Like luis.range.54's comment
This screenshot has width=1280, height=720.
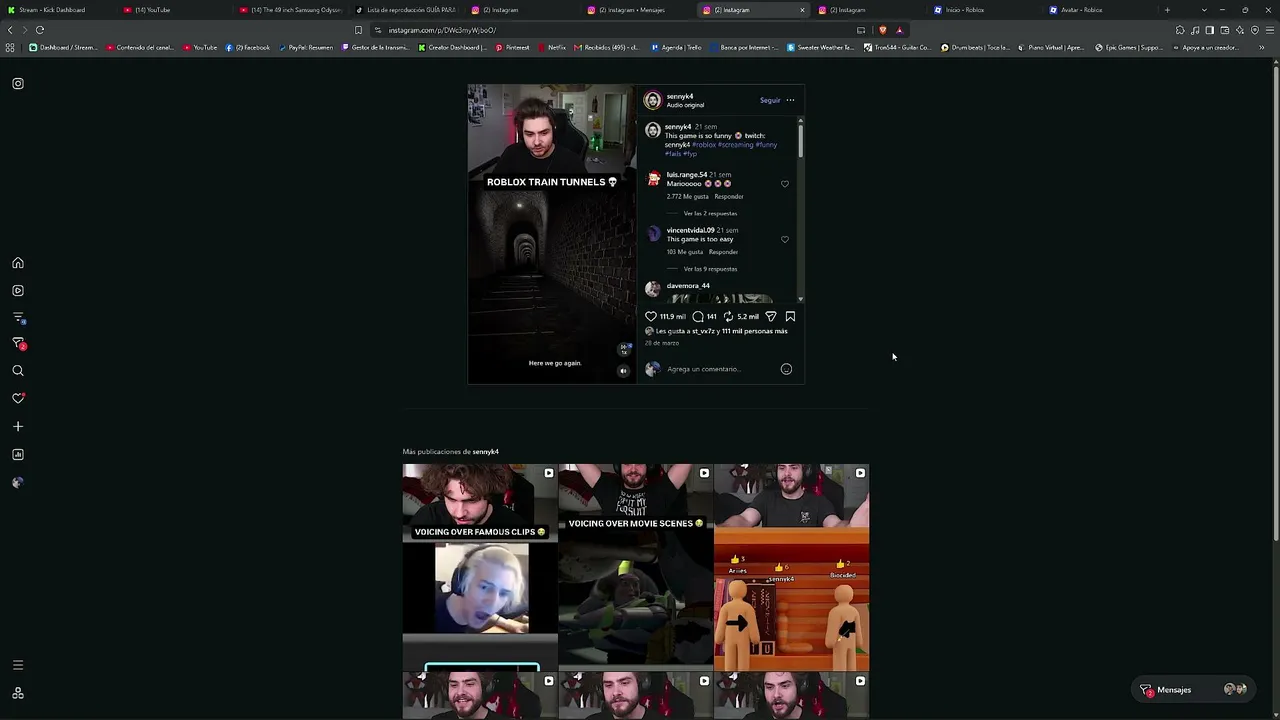click(x=785, y=184)
